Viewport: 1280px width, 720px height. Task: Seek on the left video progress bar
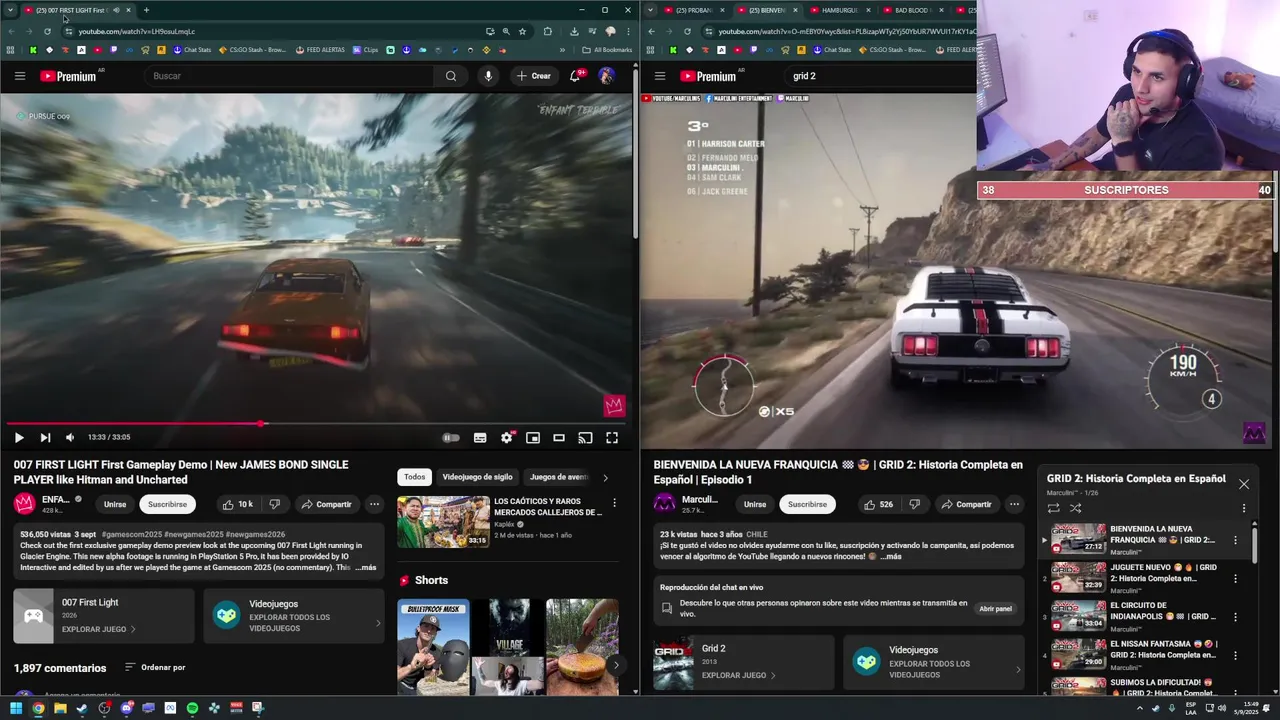pyautogui.click(x=316, y=424)
